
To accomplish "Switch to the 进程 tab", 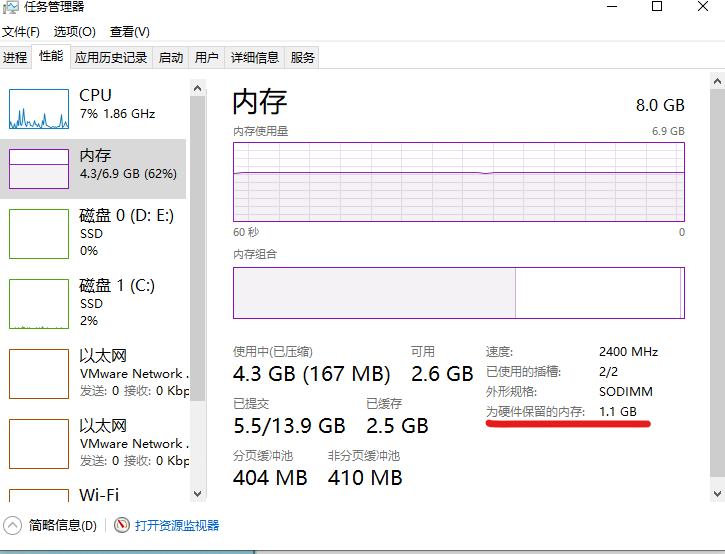I will (15, 57).
